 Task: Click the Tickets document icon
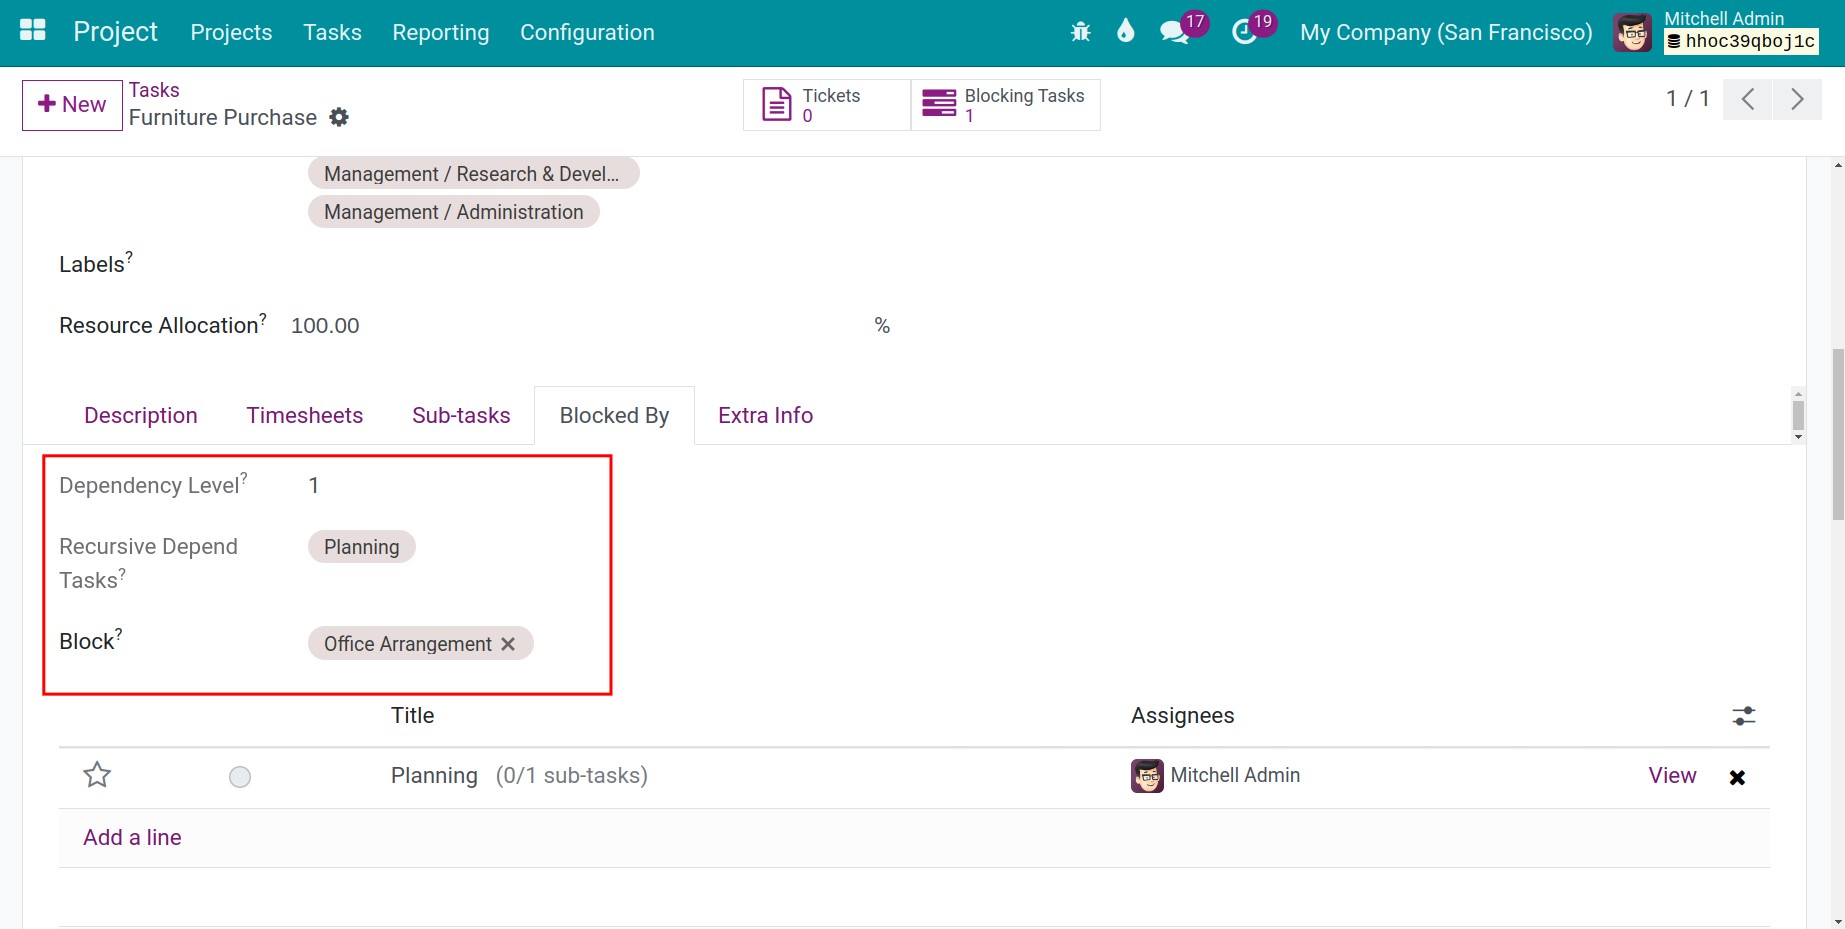coord(776,104)
